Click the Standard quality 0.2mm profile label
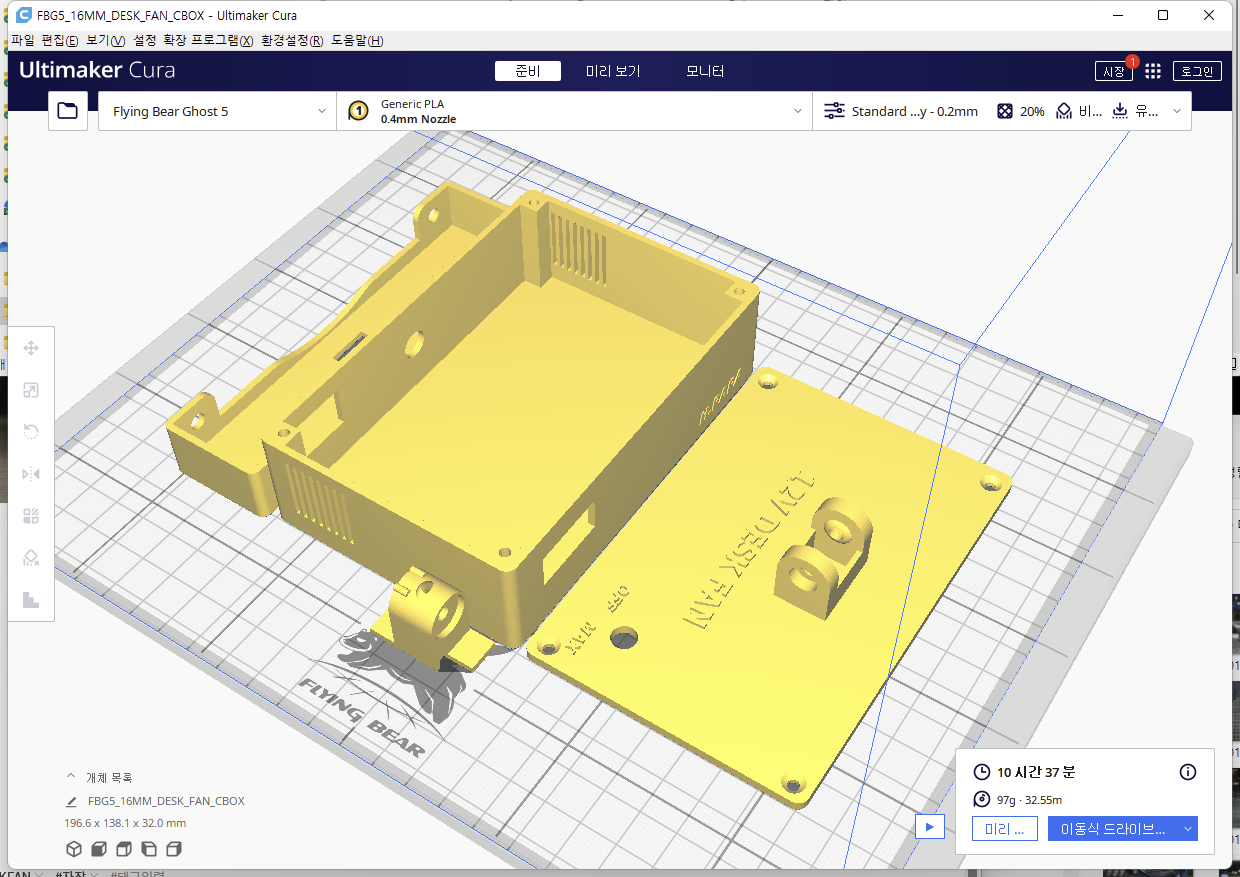The width and height of the screenshot is (1240, 877). coord(915,111)
